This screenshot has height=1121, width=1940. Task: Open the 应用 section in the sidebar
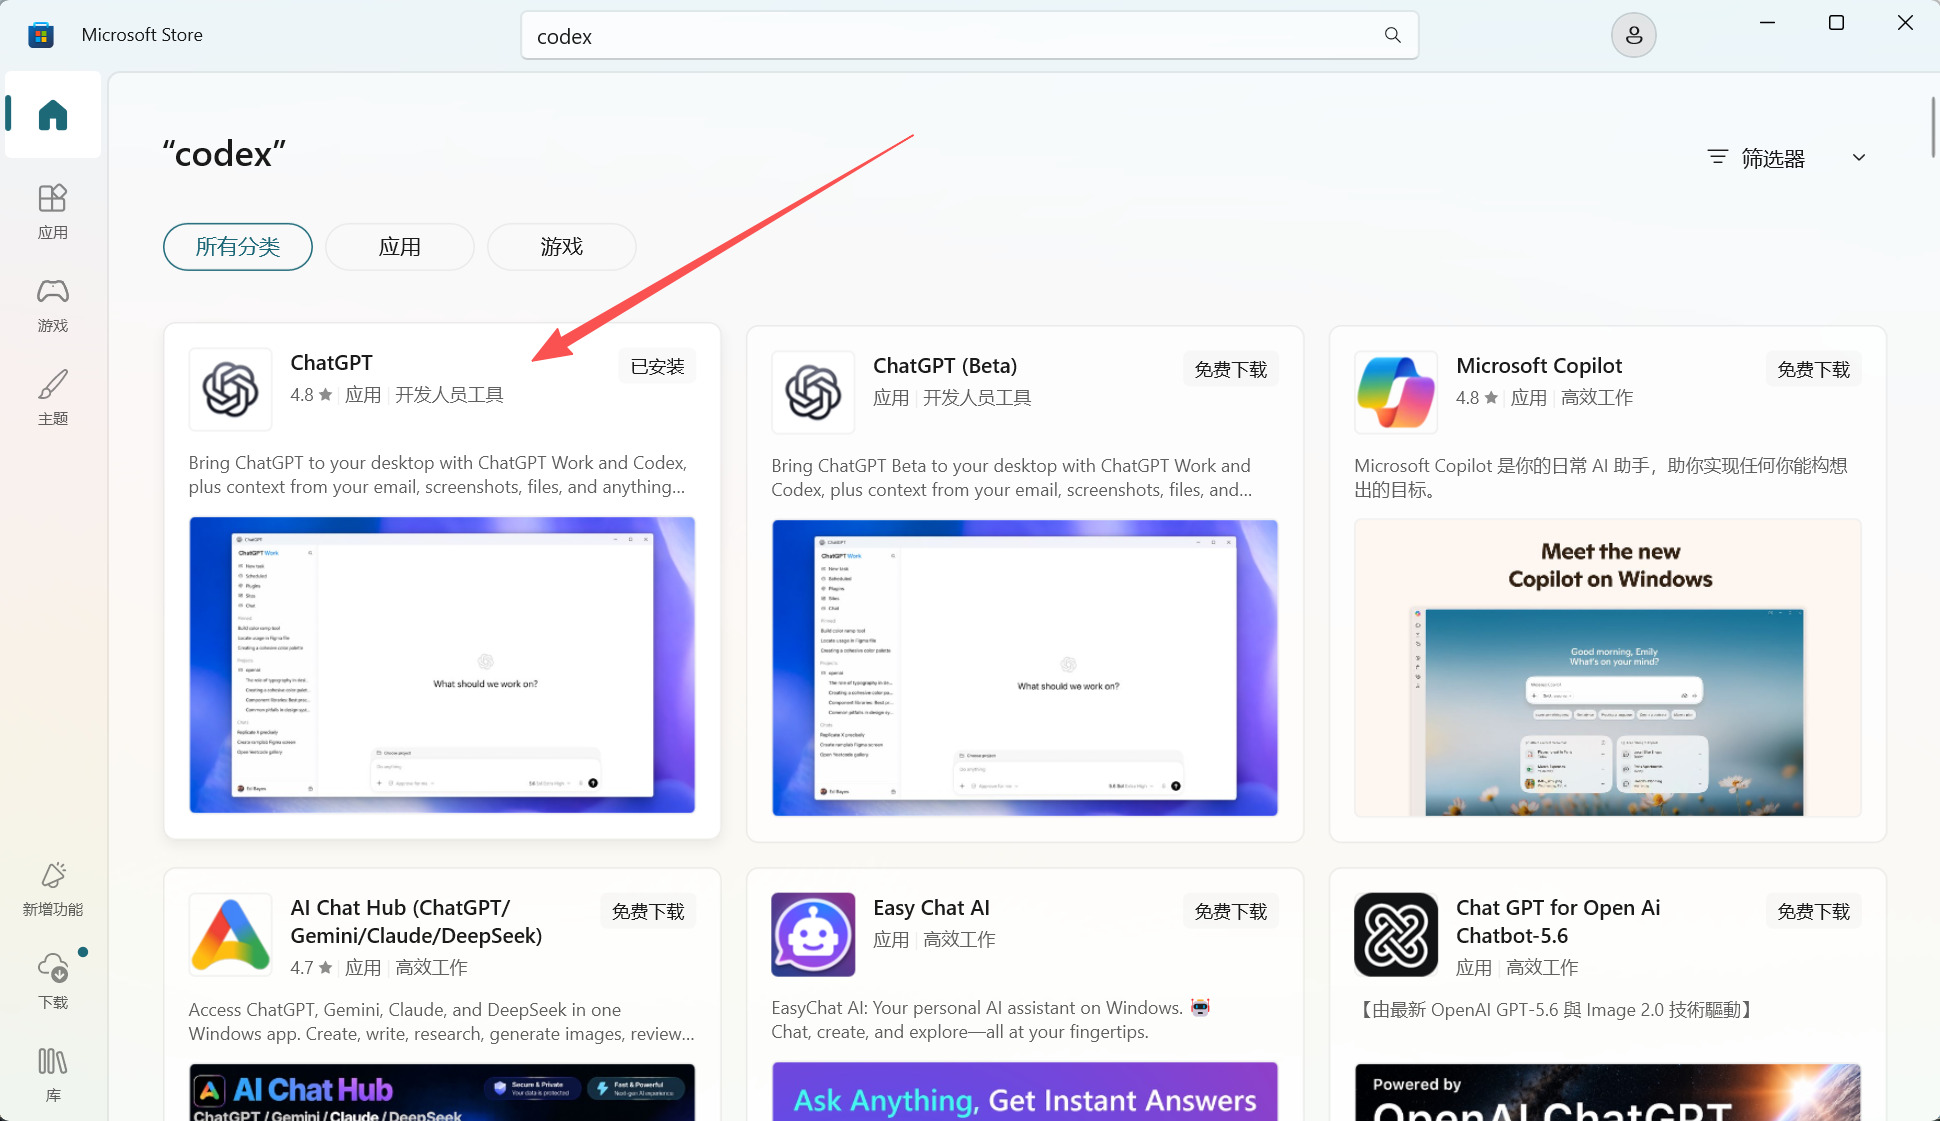point(53,212)
